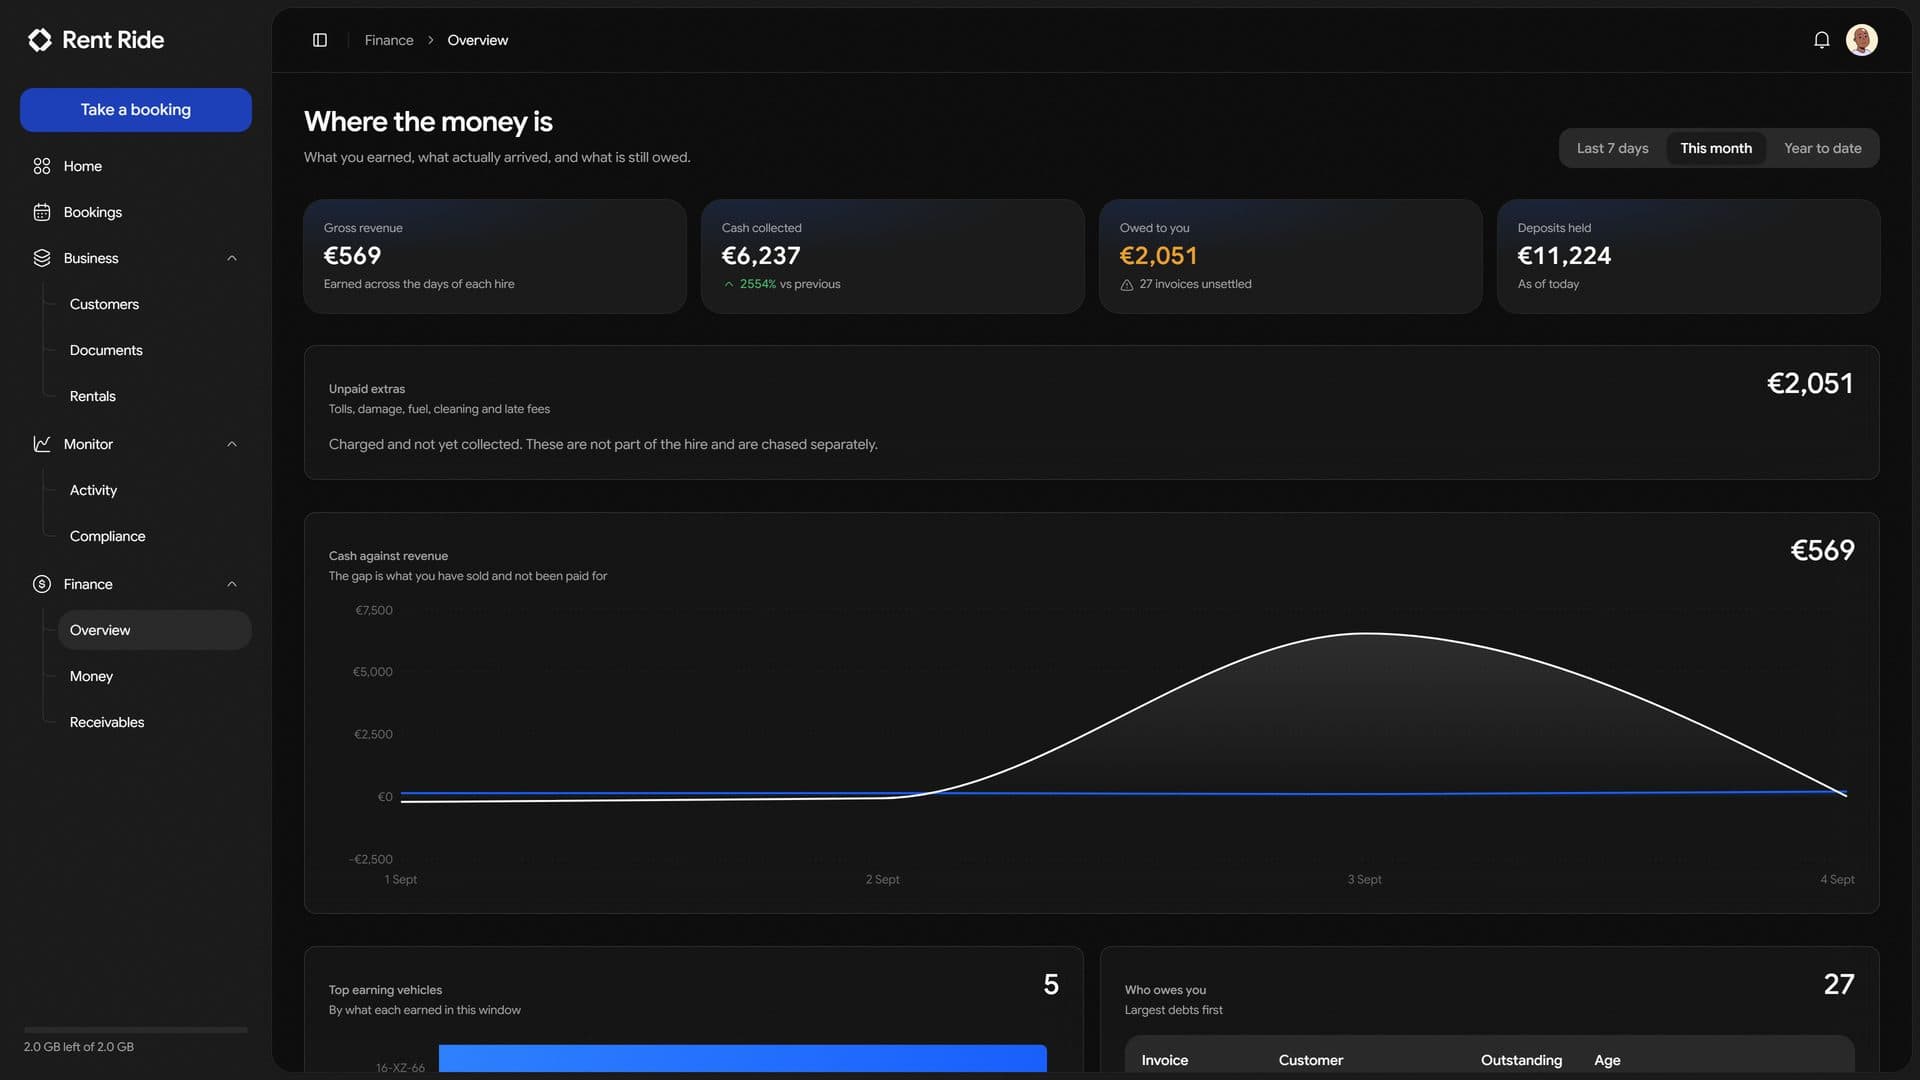Viewport: 1920px width, 1080px height.
Task: Open Bookings in the sidebar
Action: click(136, 212)
